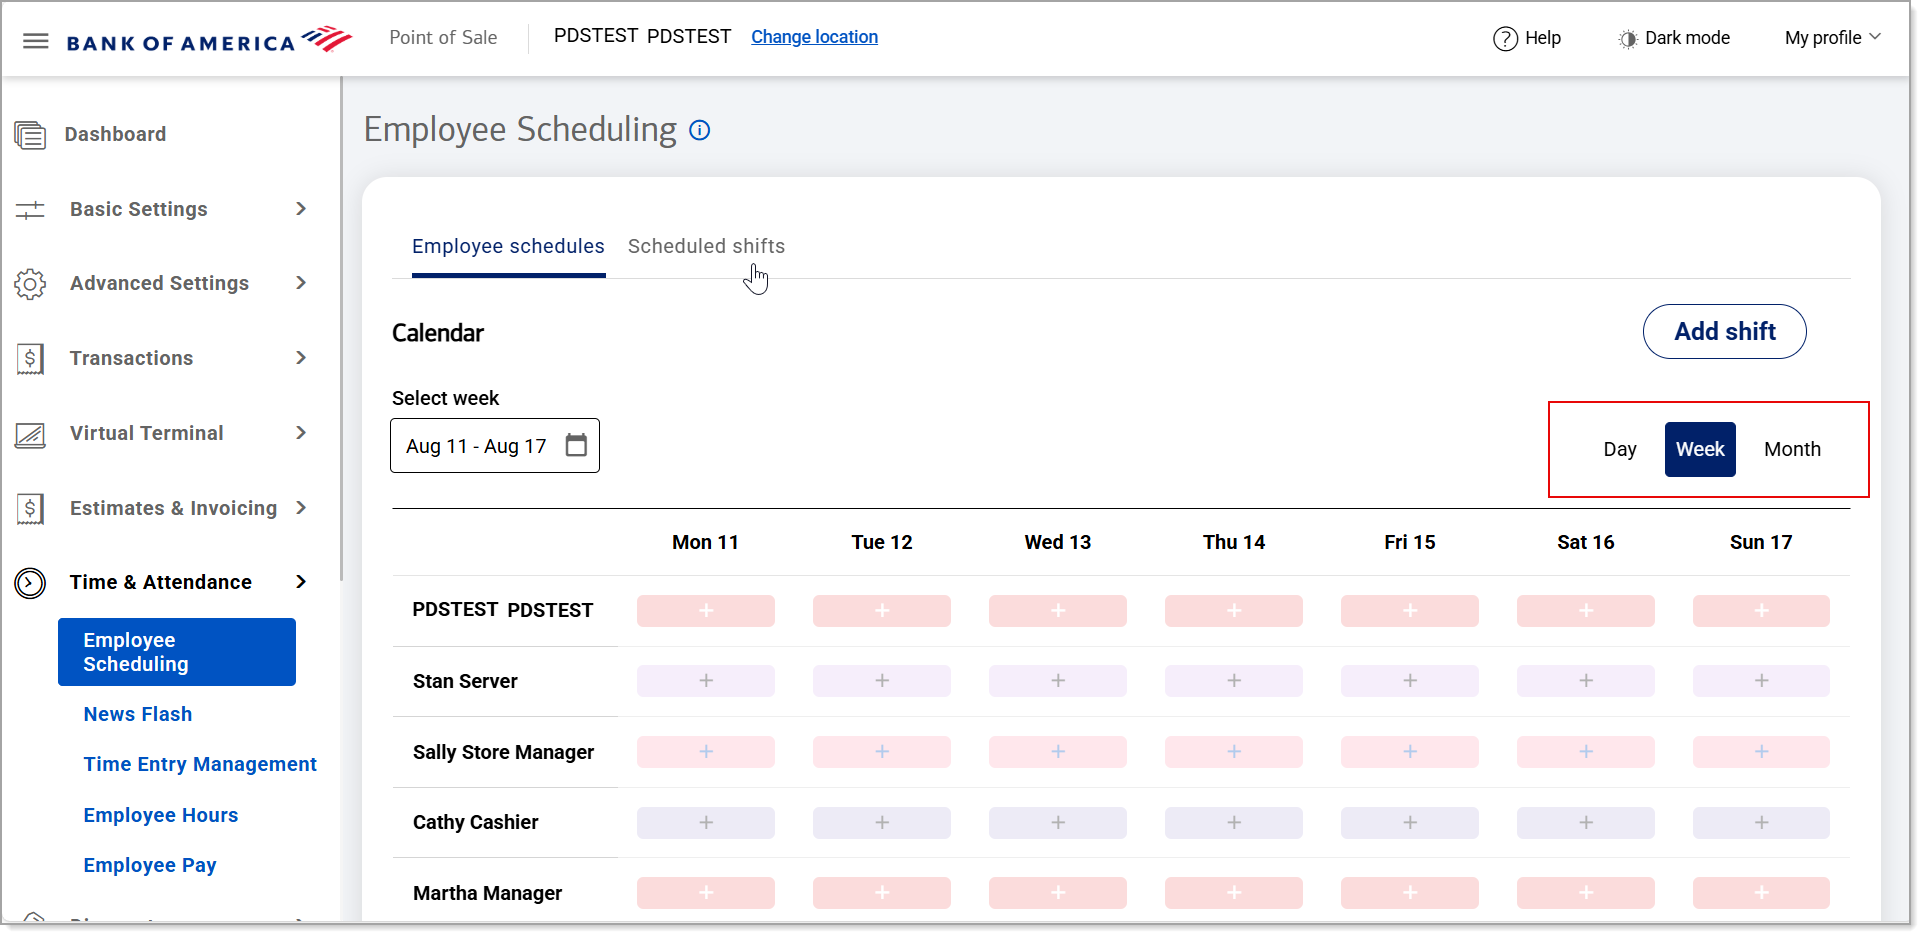Click the Sally Store Manager employee name
Image resolution: width=1923 pixels, height=937 pixels.
pos(503,752)
